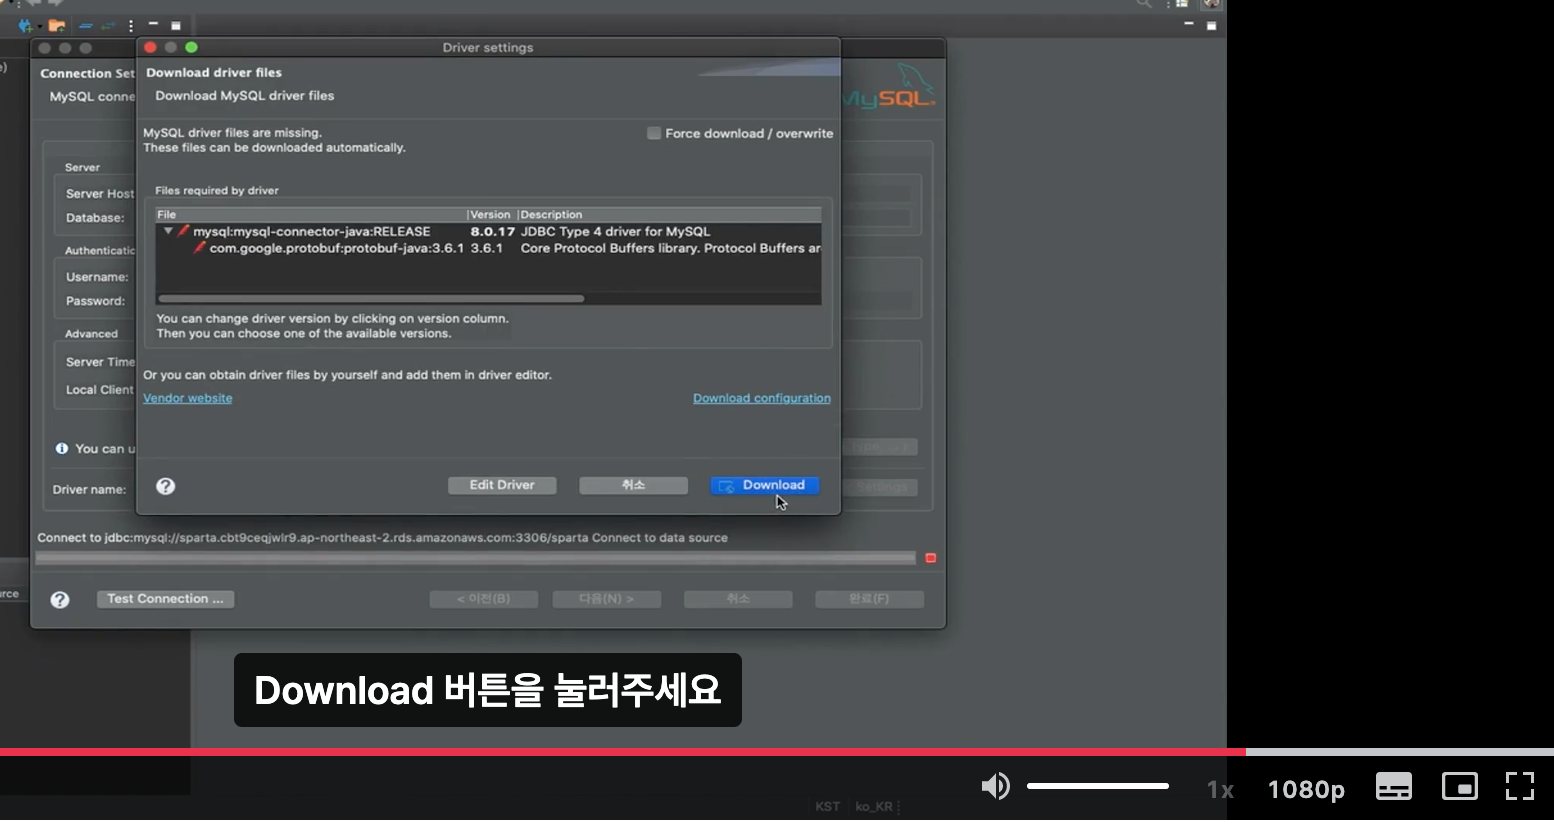Click the 이전(B) back button
This screenshot has height=832, width=1554.
[x=484, y=599]
